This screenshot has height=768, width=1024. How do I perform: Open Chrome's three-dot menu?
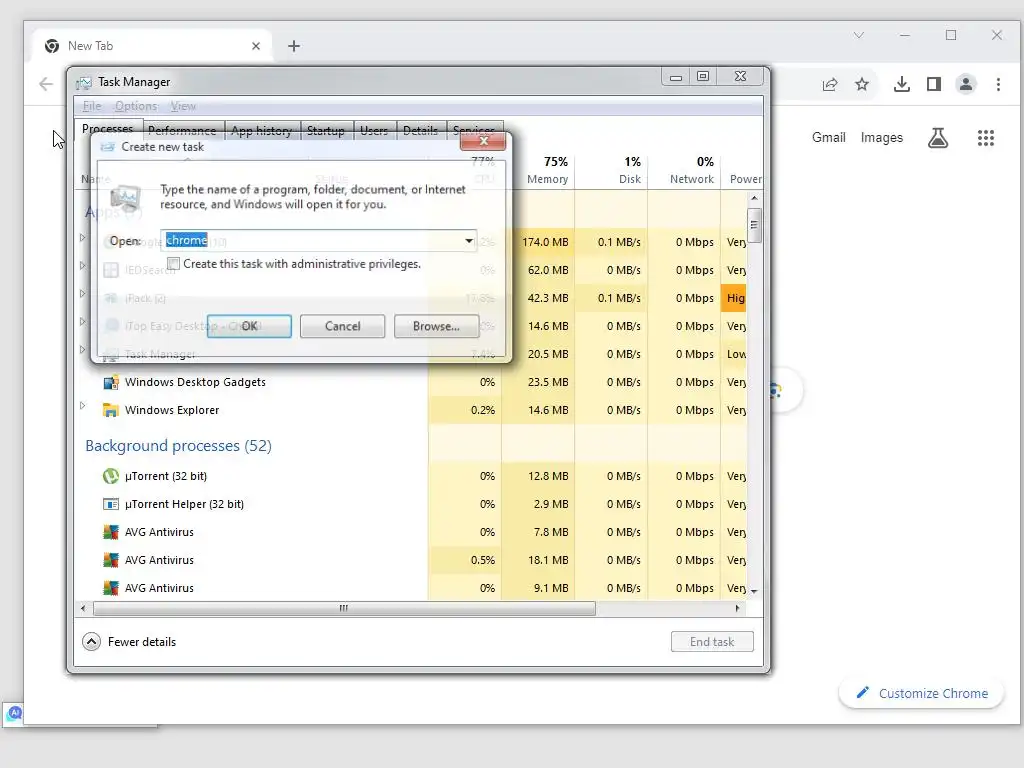[998, 84]
